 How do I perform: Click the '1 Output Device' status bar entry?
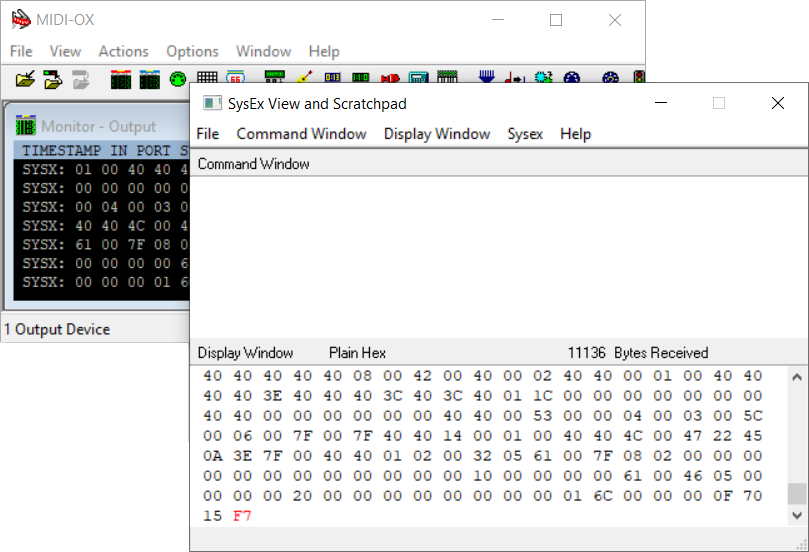coord(57,329)
